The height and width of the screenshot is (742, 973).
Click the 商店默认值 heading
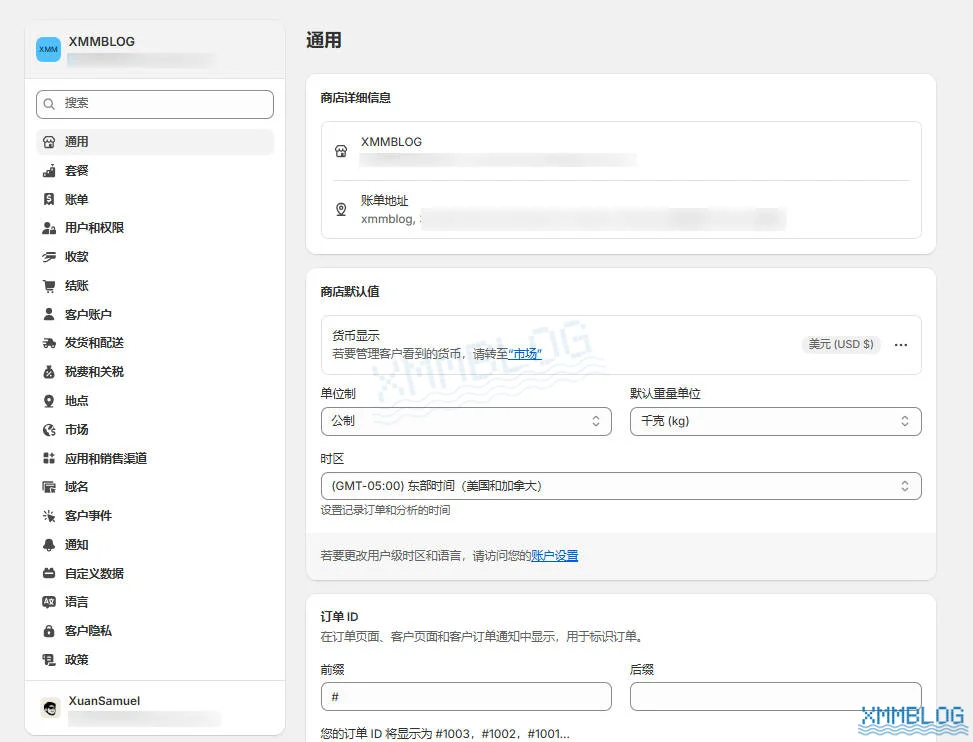click(350, 292)
